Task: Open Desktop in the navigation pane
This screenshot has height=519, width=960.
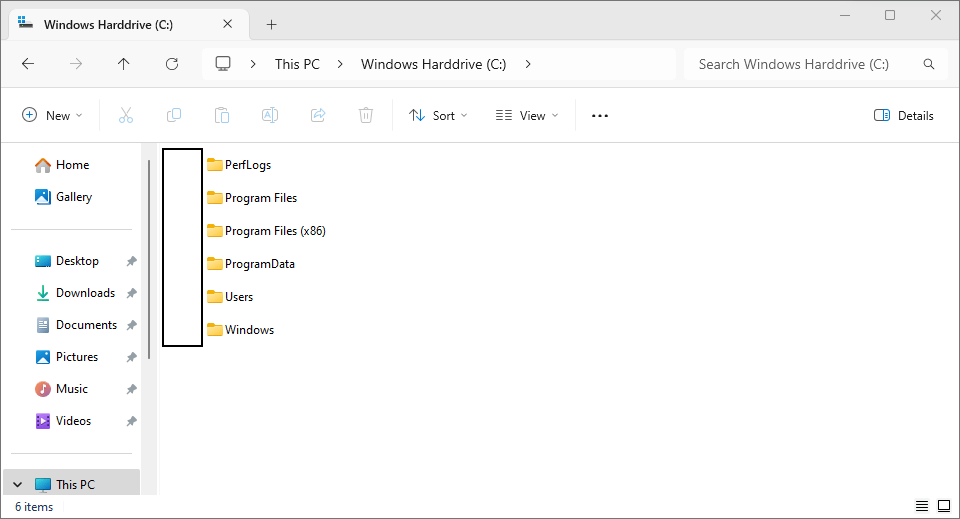Action: (67, 261)
